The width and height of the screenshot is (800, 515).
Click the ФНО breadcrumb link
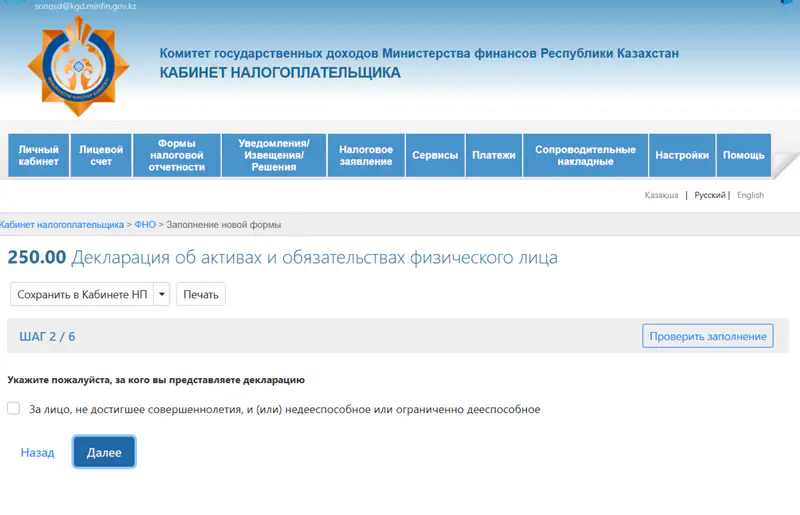click(x=147, y=224)
